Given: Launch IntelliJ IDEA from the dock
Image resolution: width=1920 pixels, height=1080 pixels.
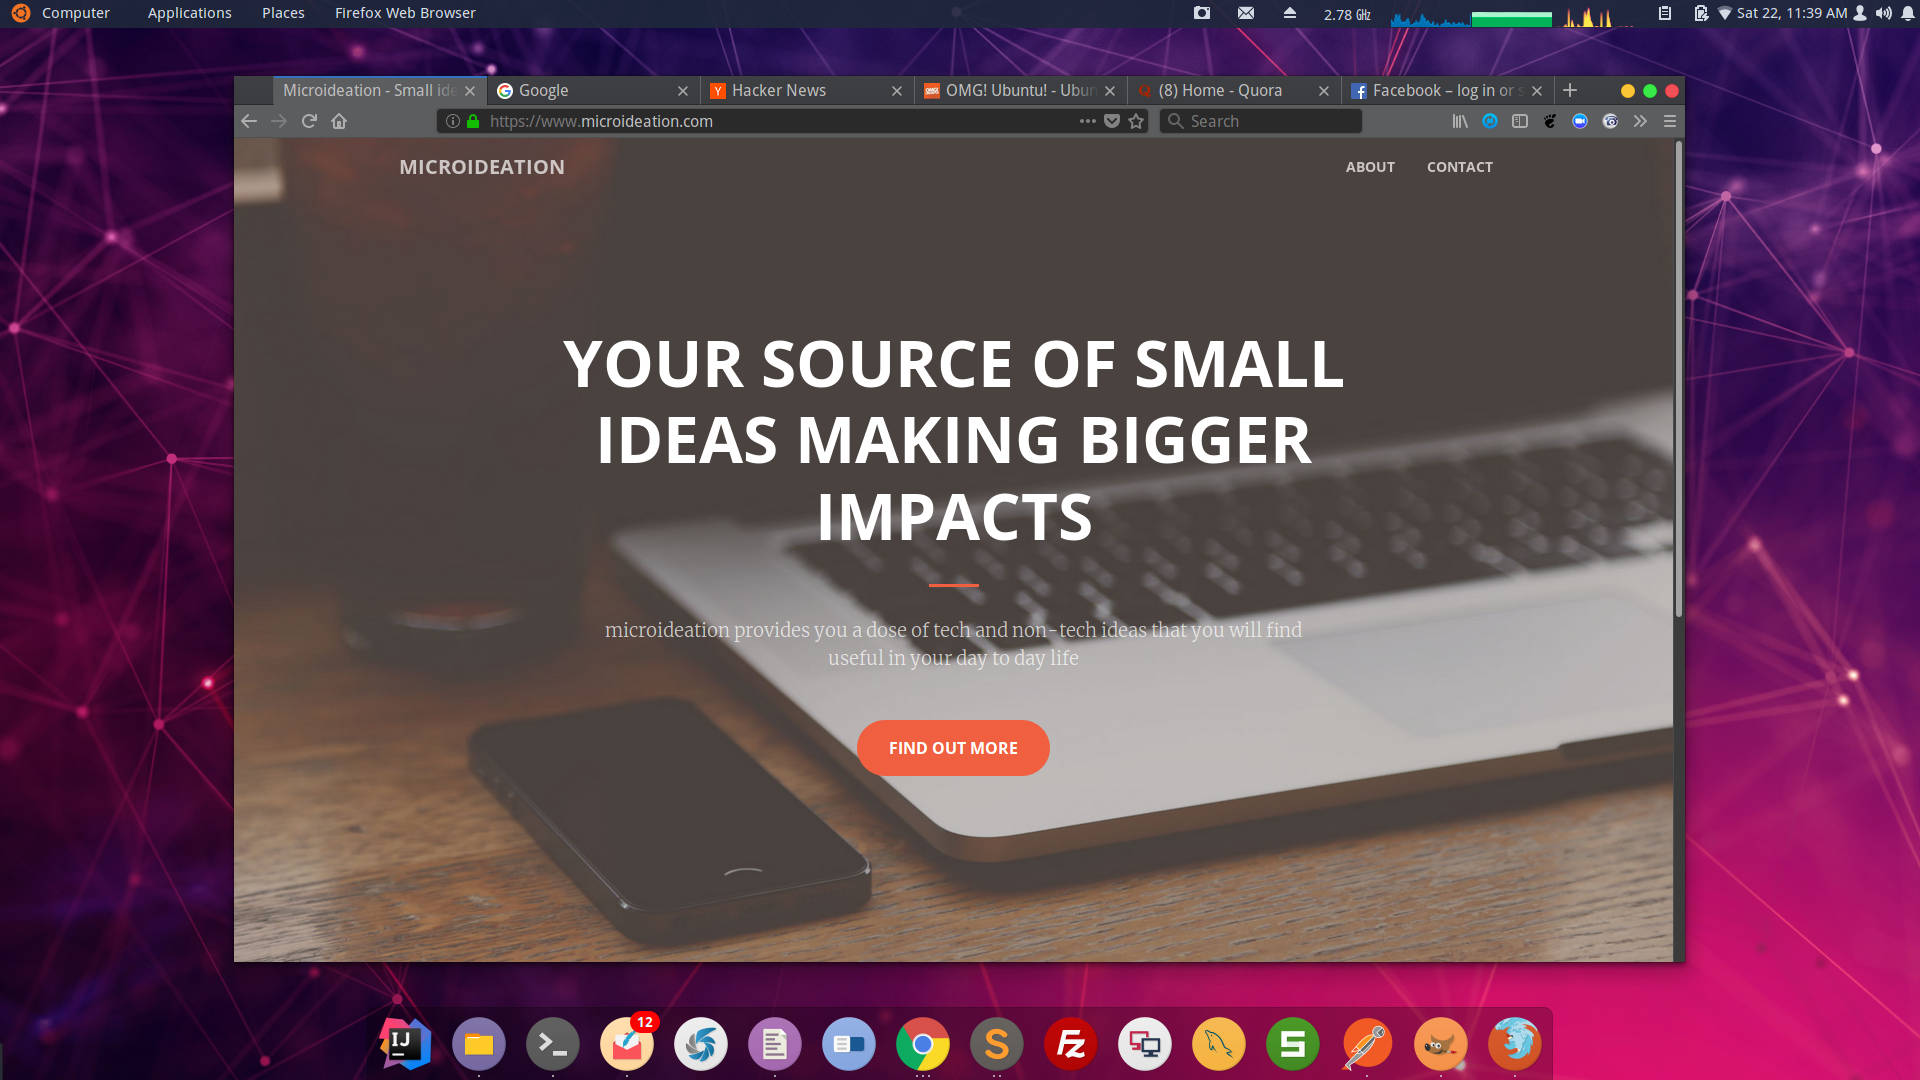Looking at the screenshot, I should 405,1044.
